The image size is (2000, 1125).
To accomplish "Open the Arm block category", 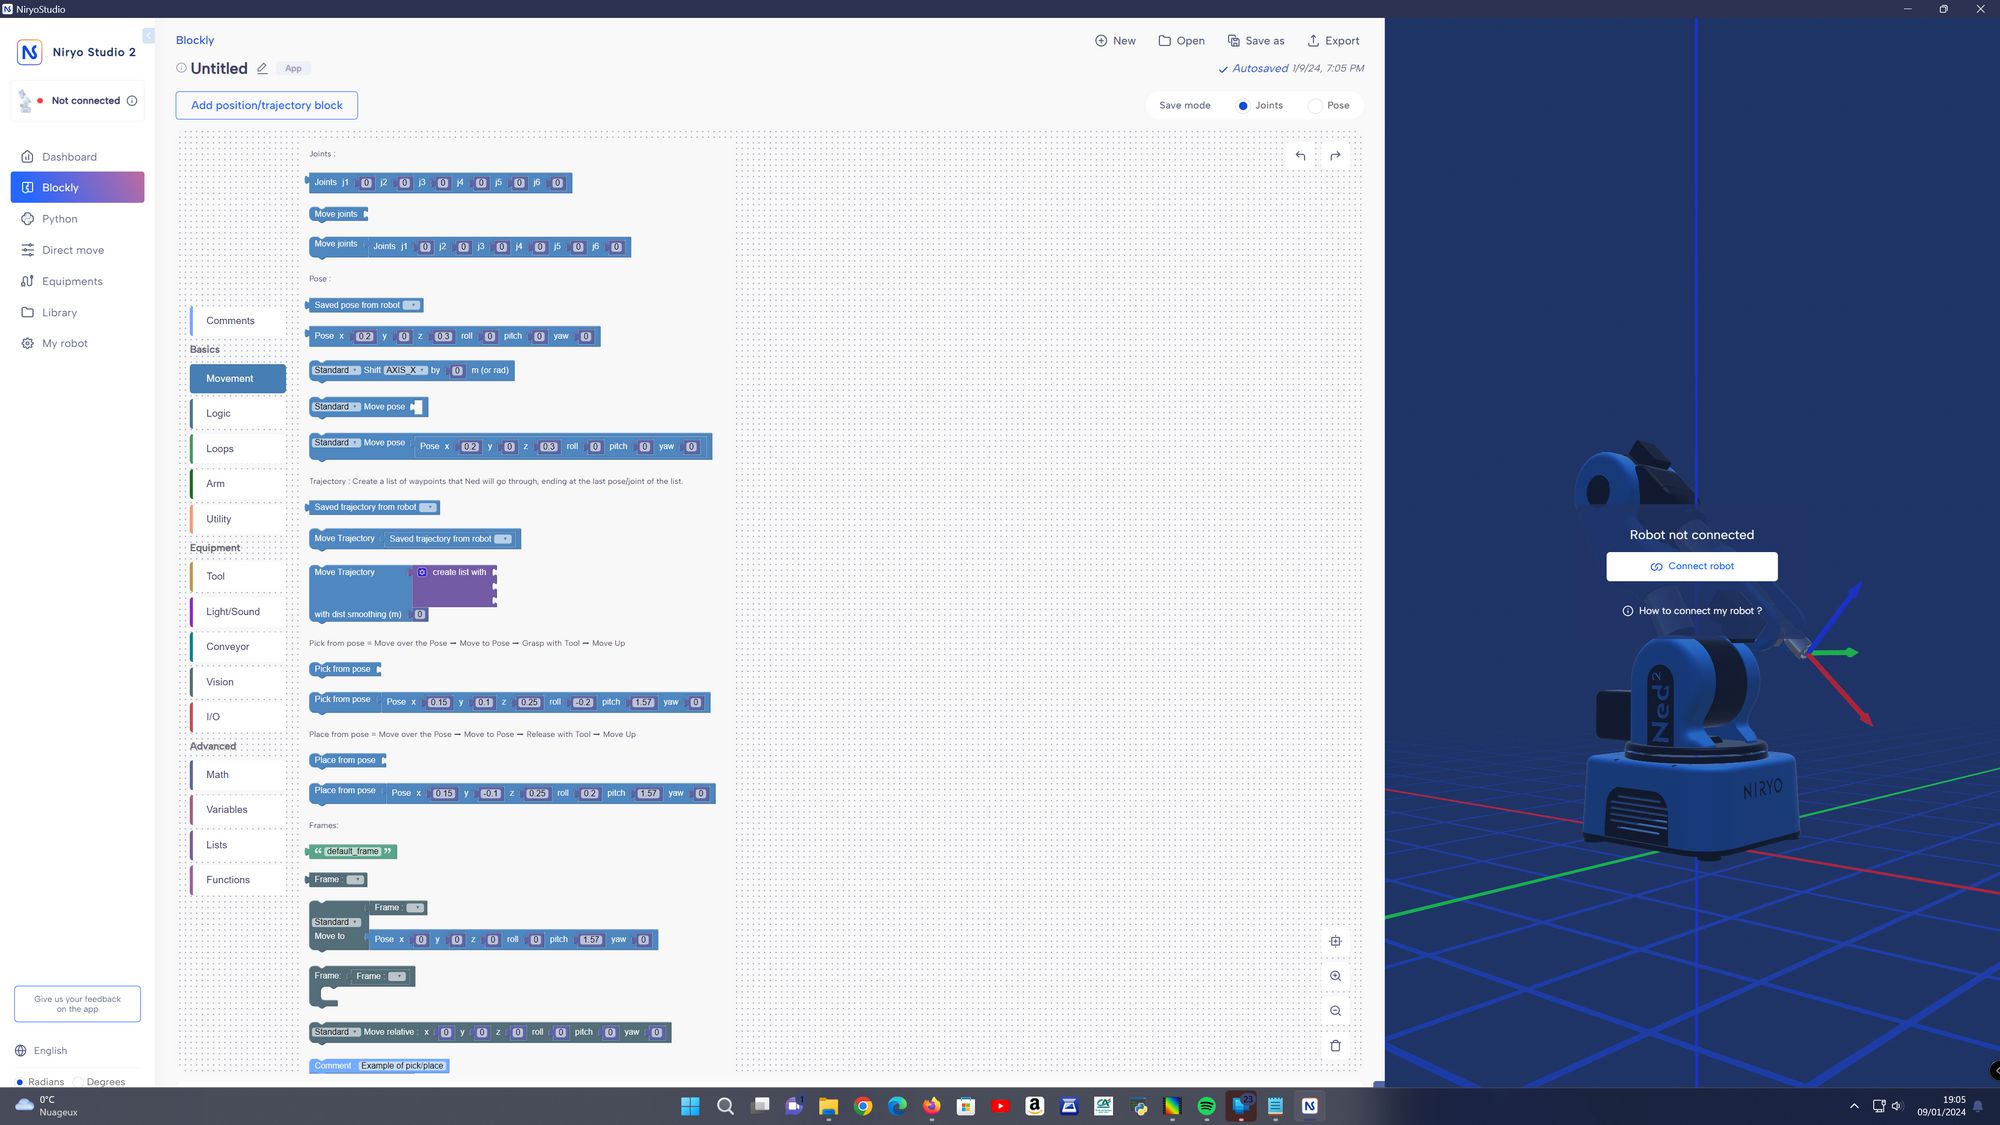I will click(x=238, y=484).
